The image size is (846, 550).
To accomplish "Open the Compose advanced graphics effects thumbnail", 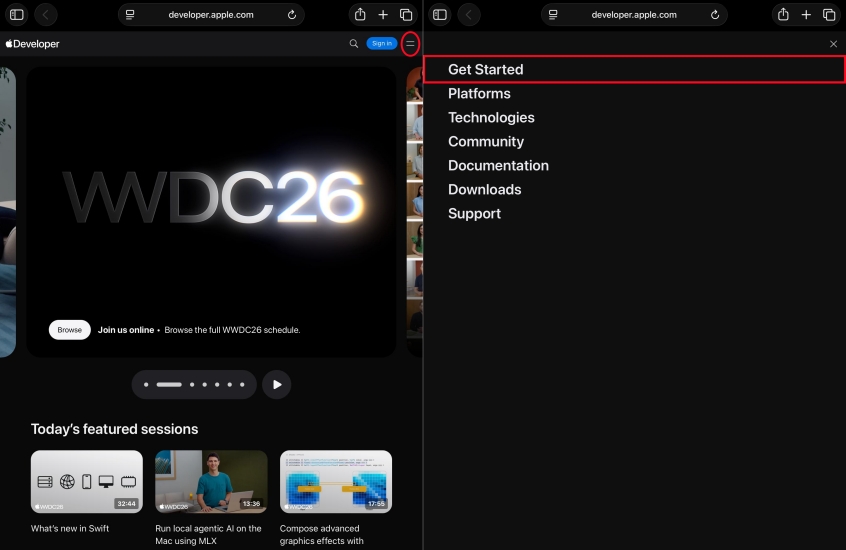I will 336,481.
